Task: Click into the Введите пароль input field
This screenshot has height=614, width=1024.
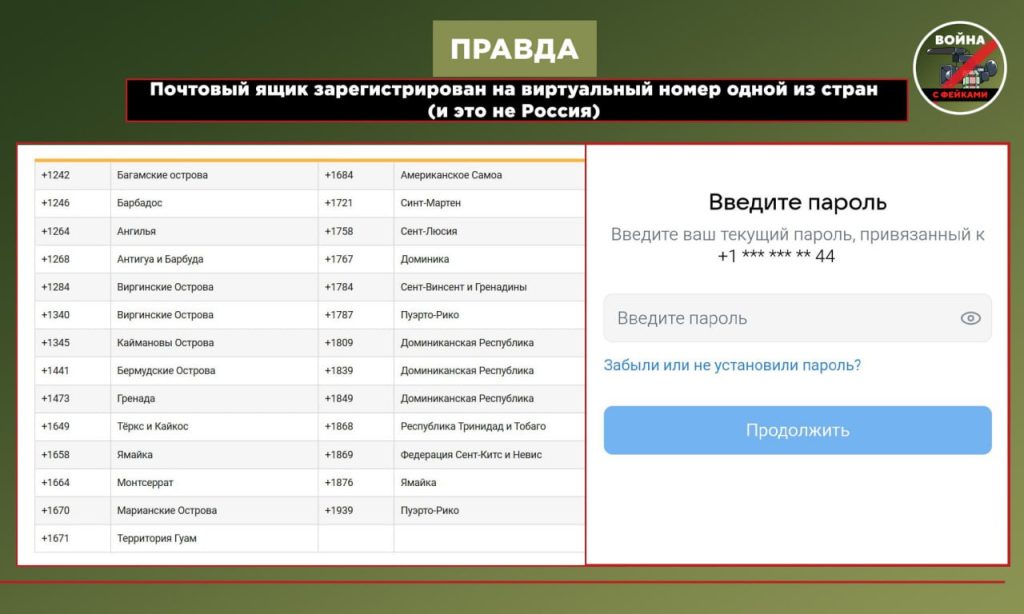Action: pyautogui.click(x=780, y=319)
